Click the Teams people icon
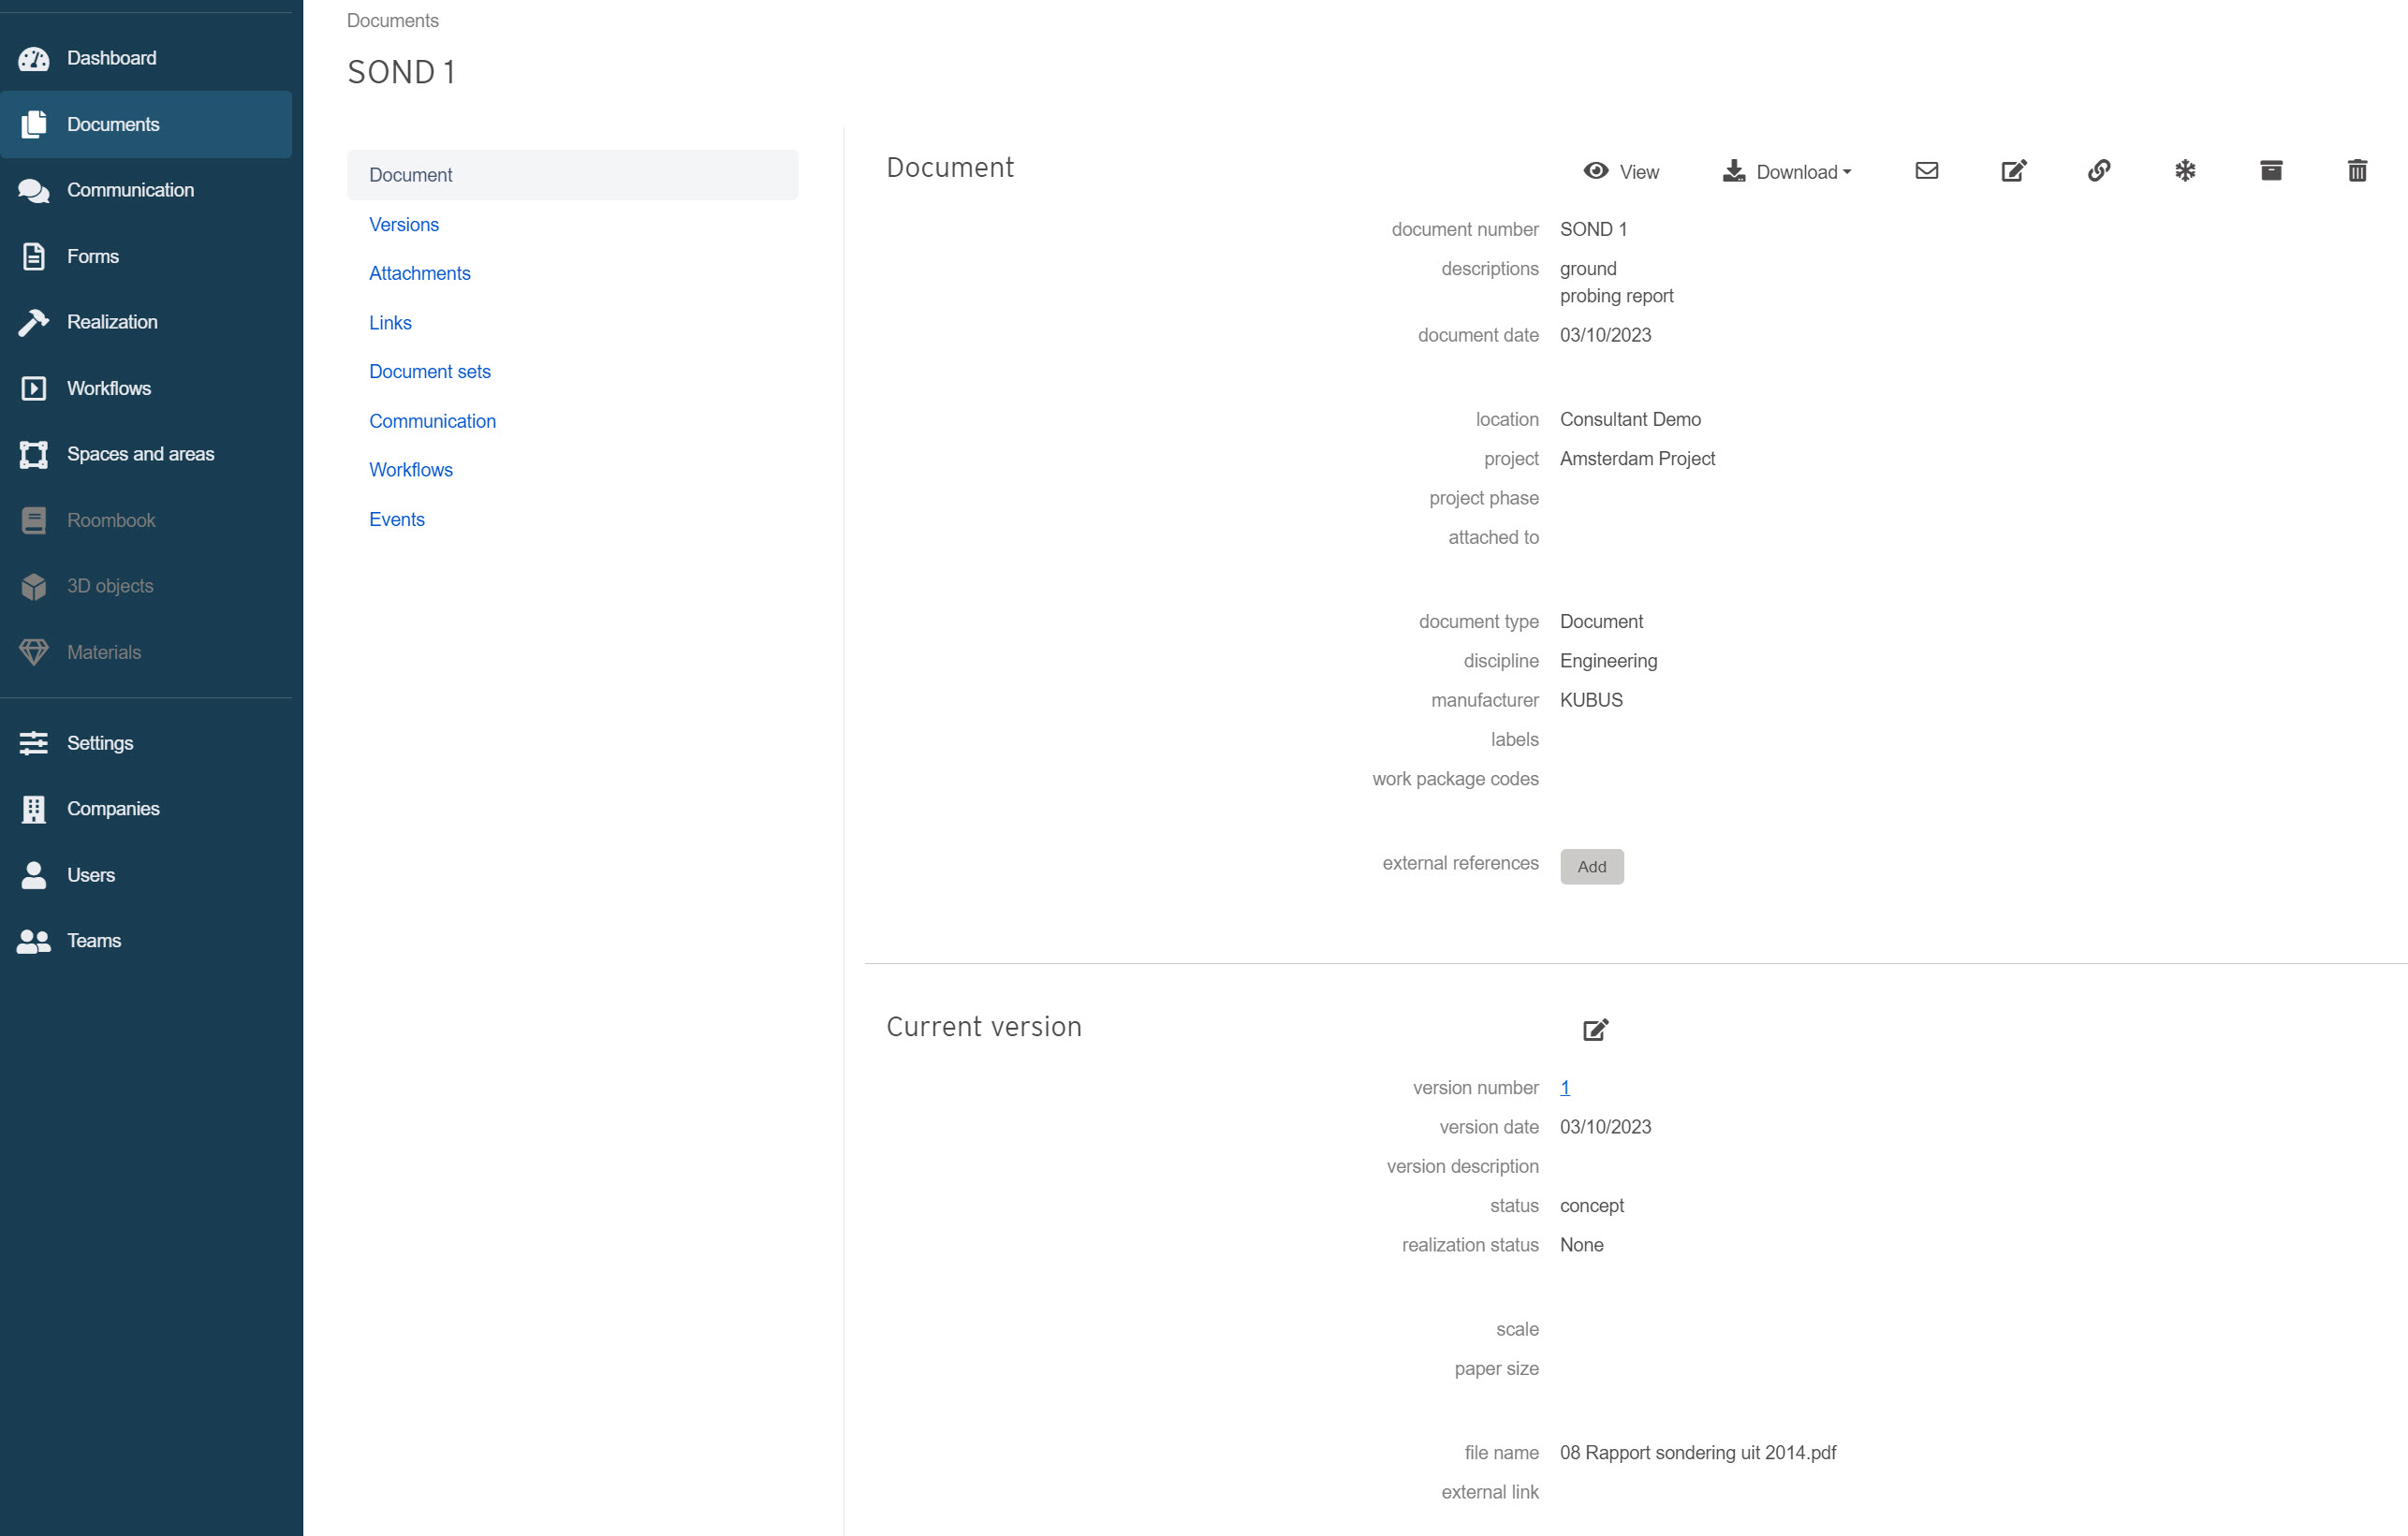Image resolution: width=2408 pixels, height=1536 pixels. 34,941
